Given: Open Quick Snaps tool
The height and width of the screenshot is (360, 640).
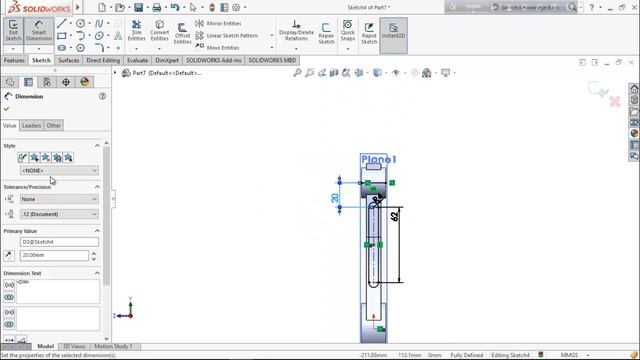Looking at the screenshot, I should click(347, 31).
